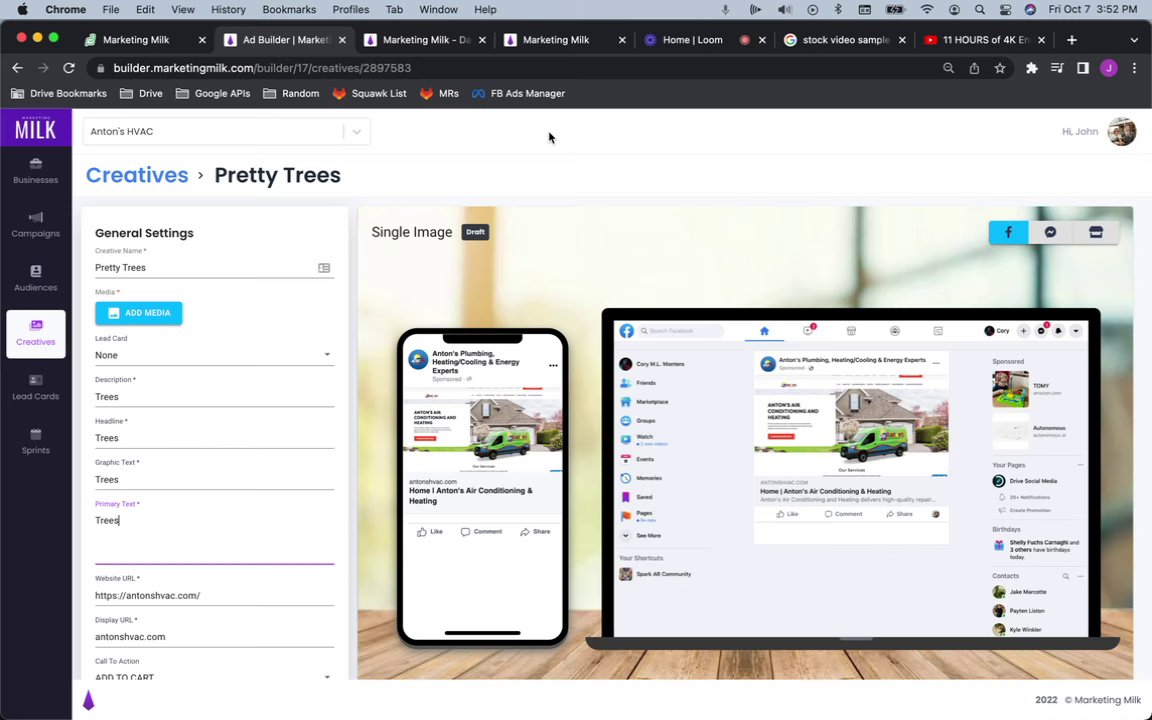Switch to Marketing Milk - Da tab
Image resolution: width=1152 pixels, height=720 pixels.
(x=425, y=40)
